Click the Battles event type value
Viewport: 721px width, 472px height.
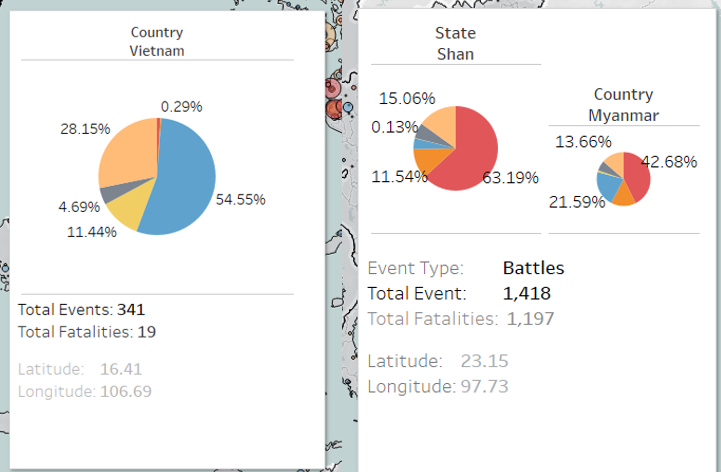point(533,268)
